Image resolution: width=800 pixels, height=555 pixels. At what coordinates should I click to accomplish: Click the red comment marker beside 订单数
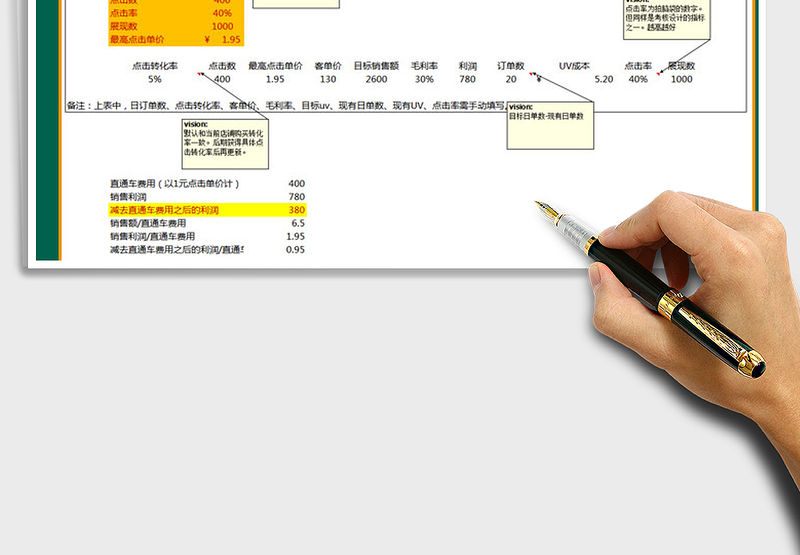(x=531, y=73)
